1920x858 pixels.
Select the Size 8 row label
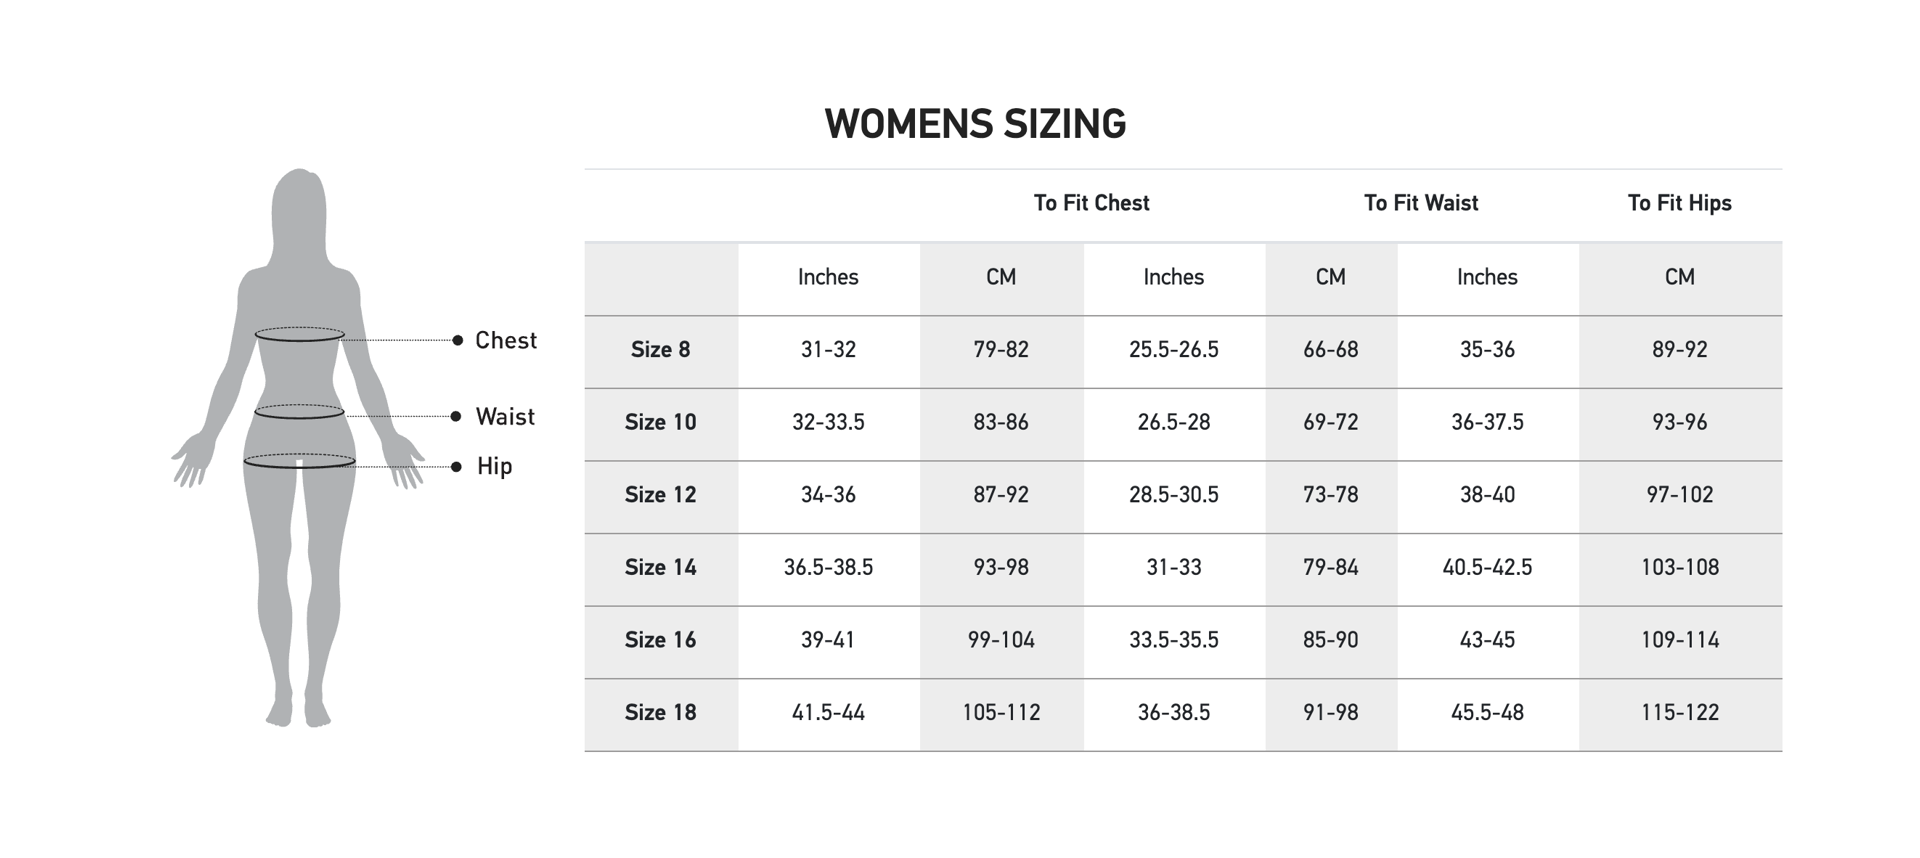click(660, 350)
